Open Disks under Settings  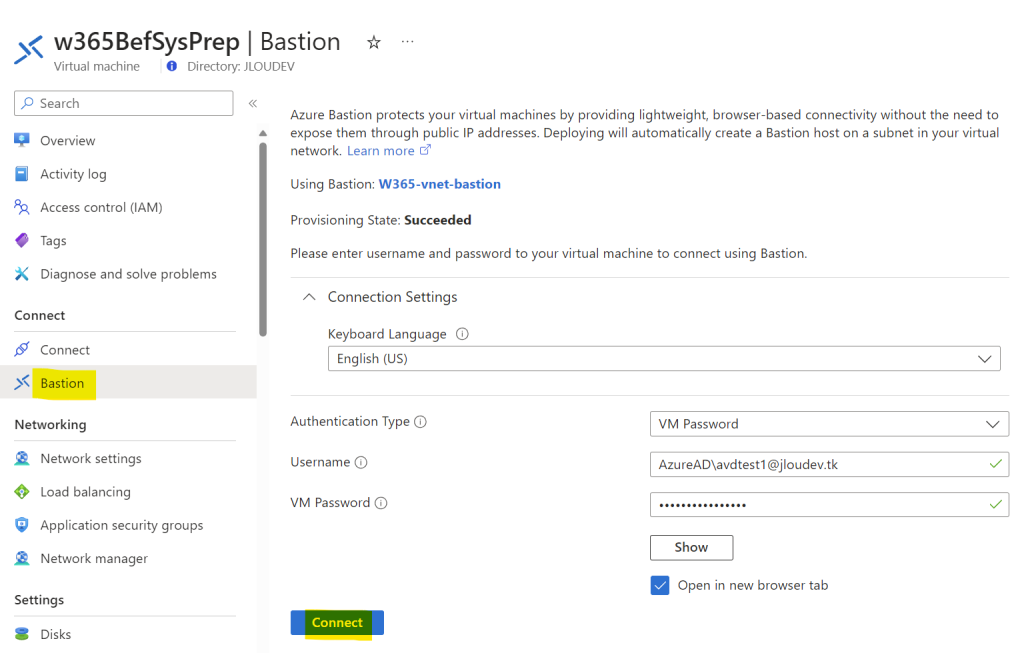pyautogui.click(x=56, y=634)
